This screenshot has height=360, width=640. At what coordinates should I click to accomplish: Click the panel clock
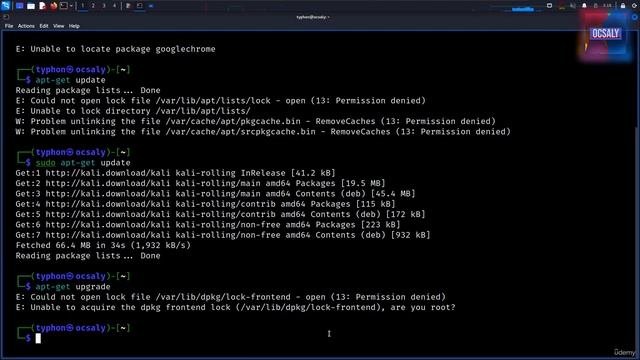coord(608,6)
